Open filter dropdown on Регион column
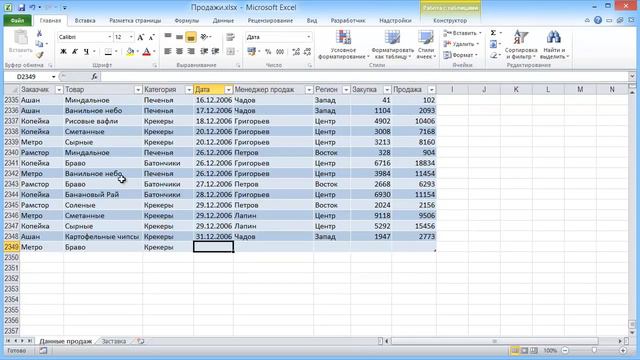 click(x=346, y=89)
